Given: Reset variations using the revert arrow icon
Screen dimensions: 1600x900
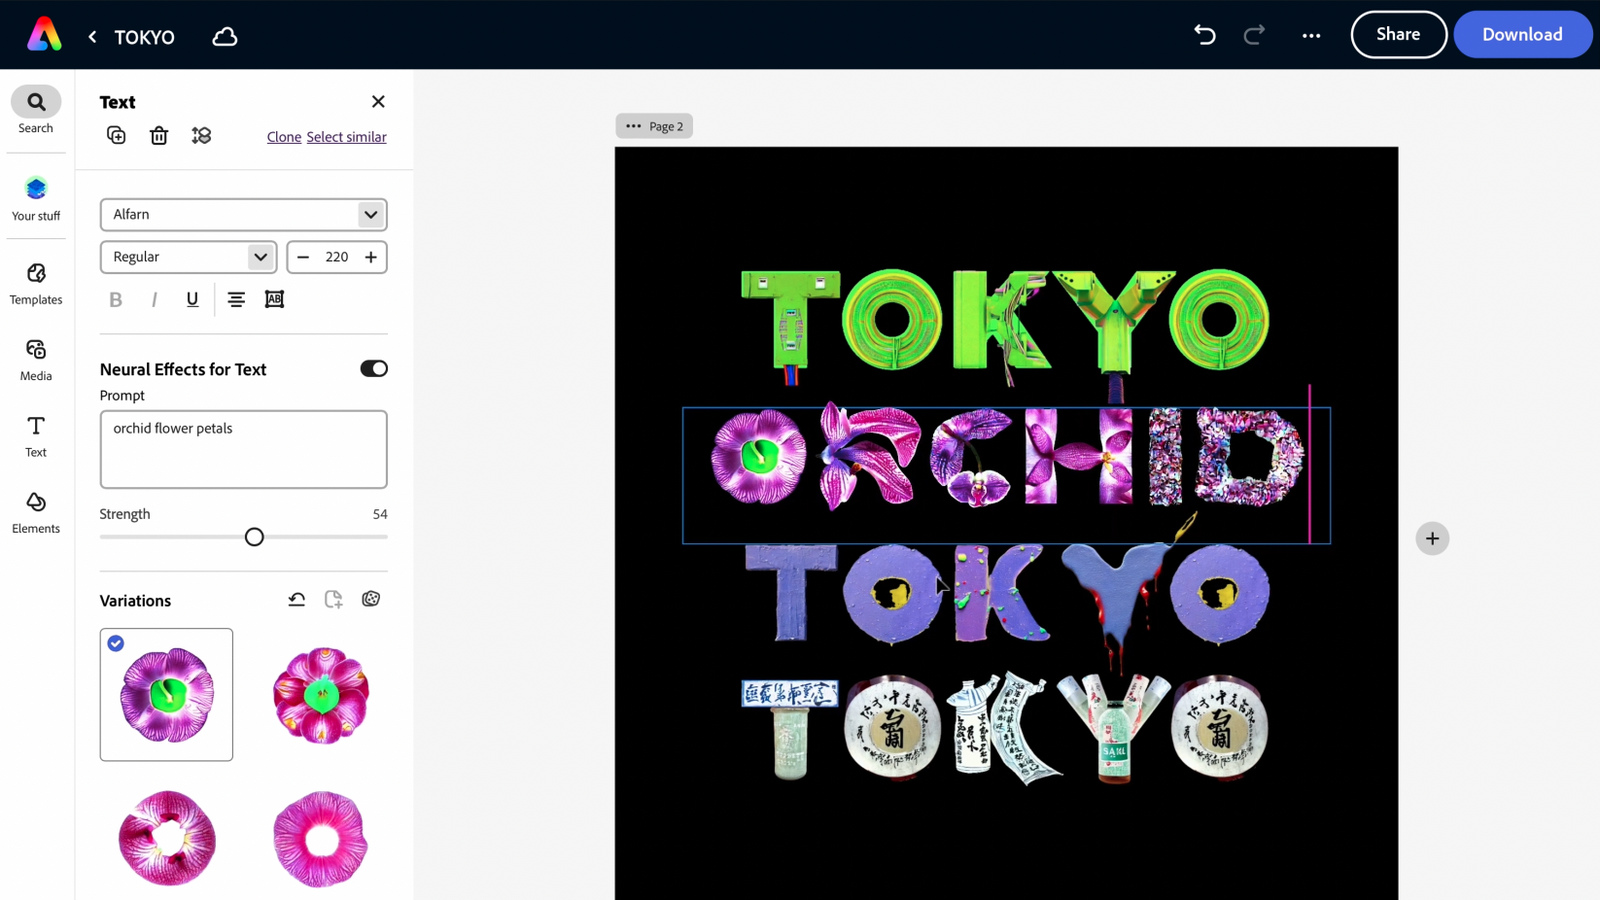Looking at the screenshot, I should 297,598.
